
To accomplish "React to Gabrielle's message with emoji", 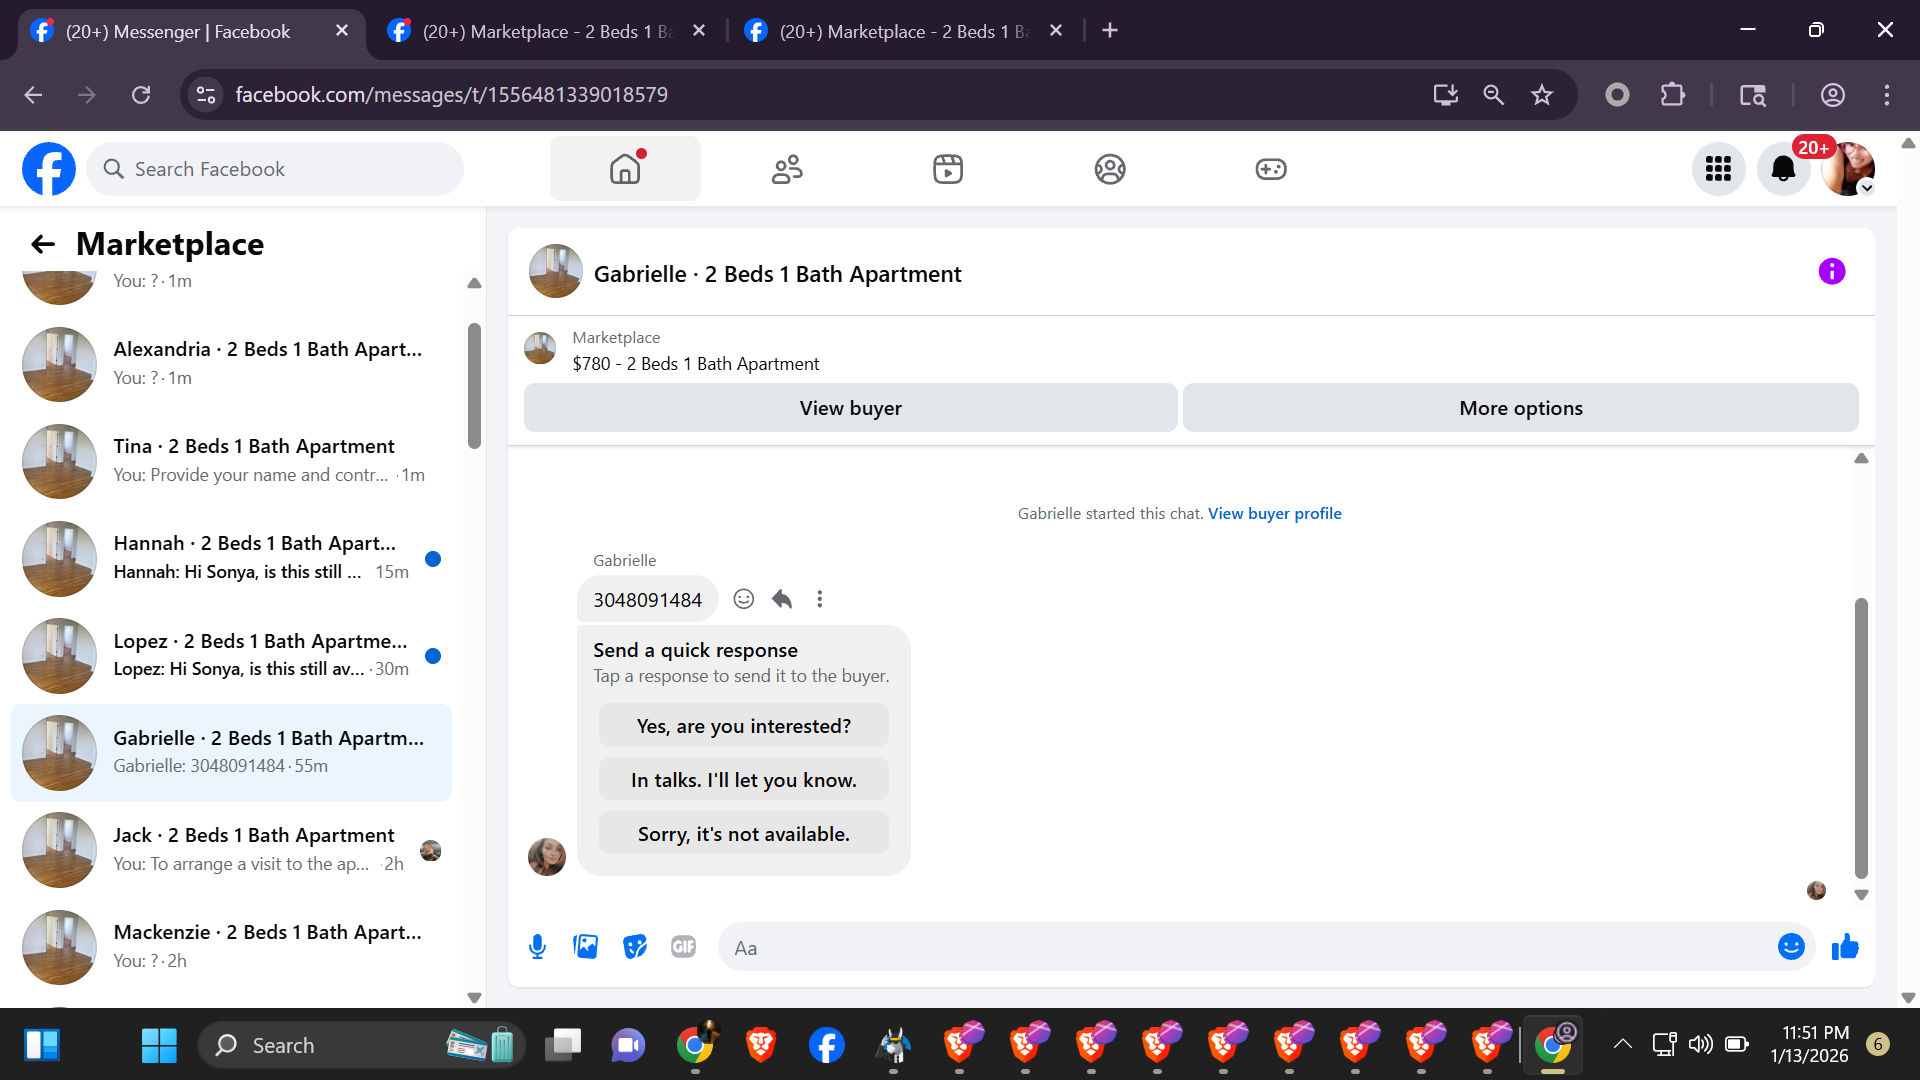I will click(x=743, y=599).
